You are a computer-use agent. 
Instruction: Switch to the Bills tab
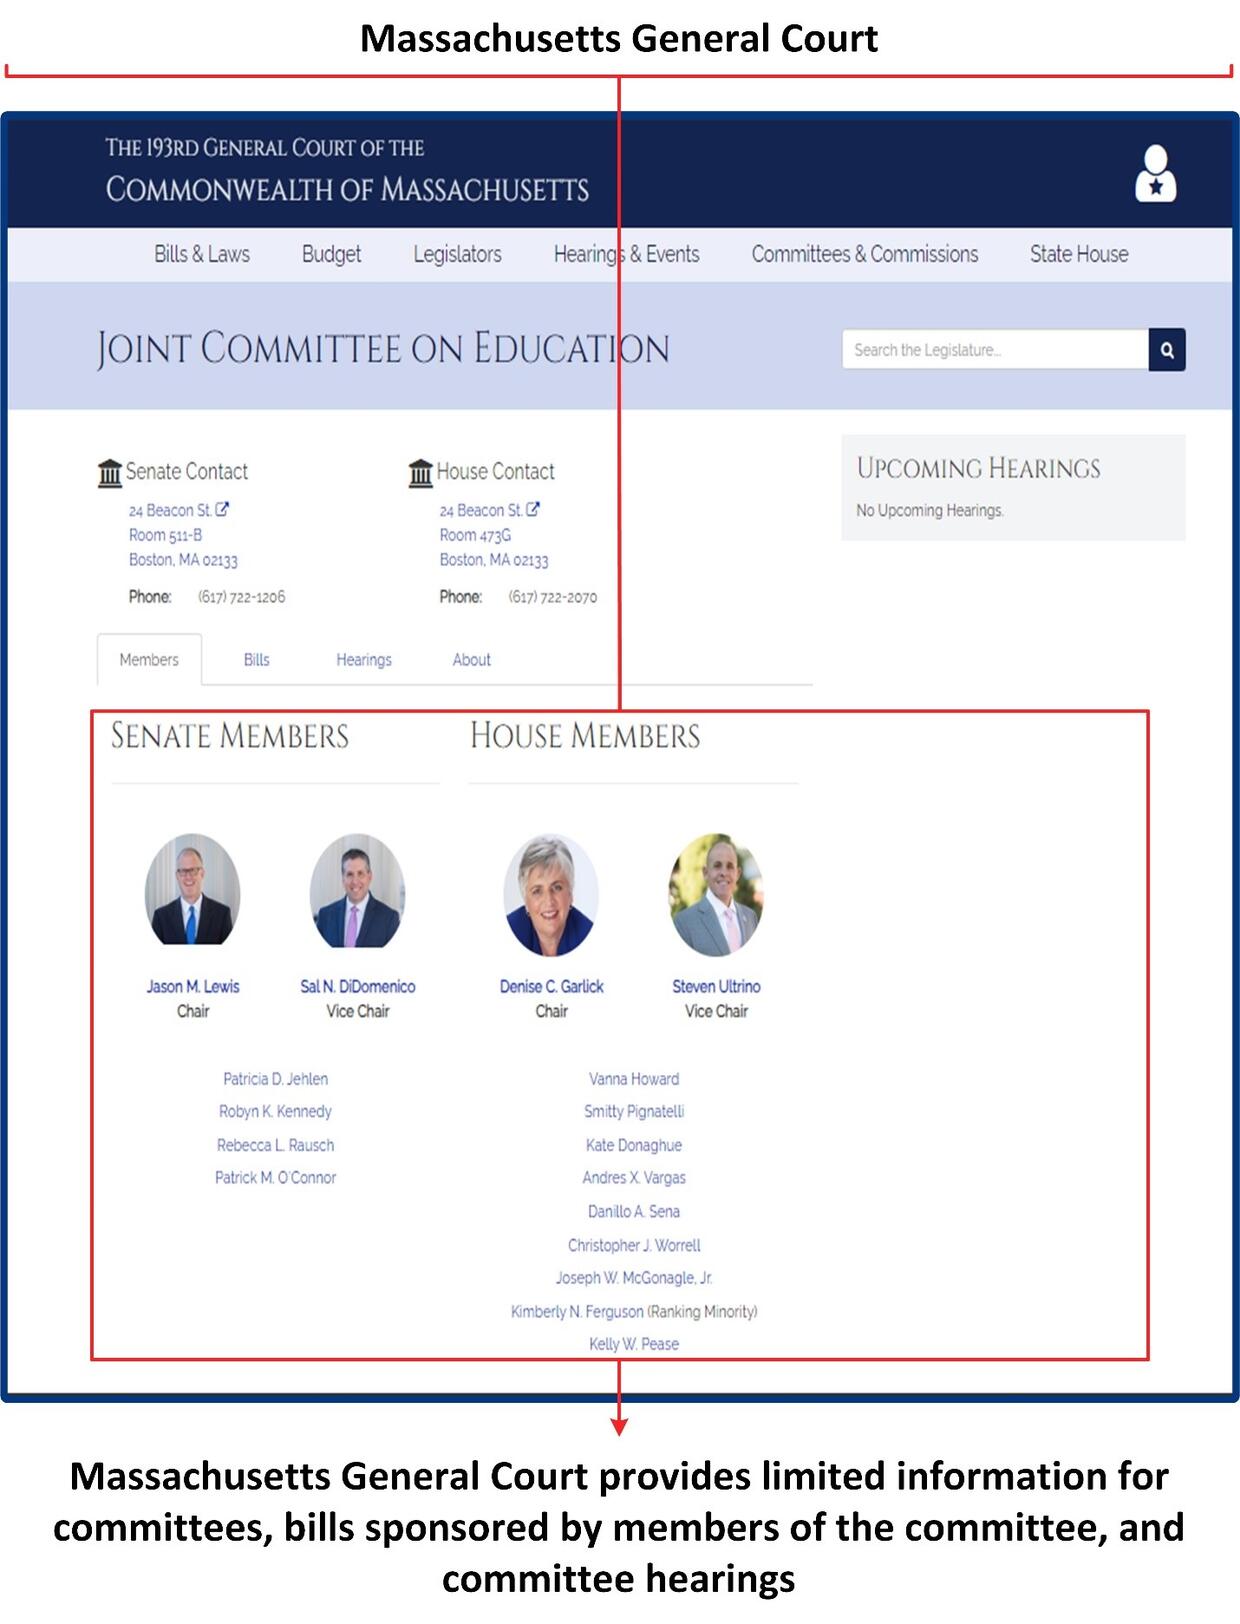click(x=256, y=660)
